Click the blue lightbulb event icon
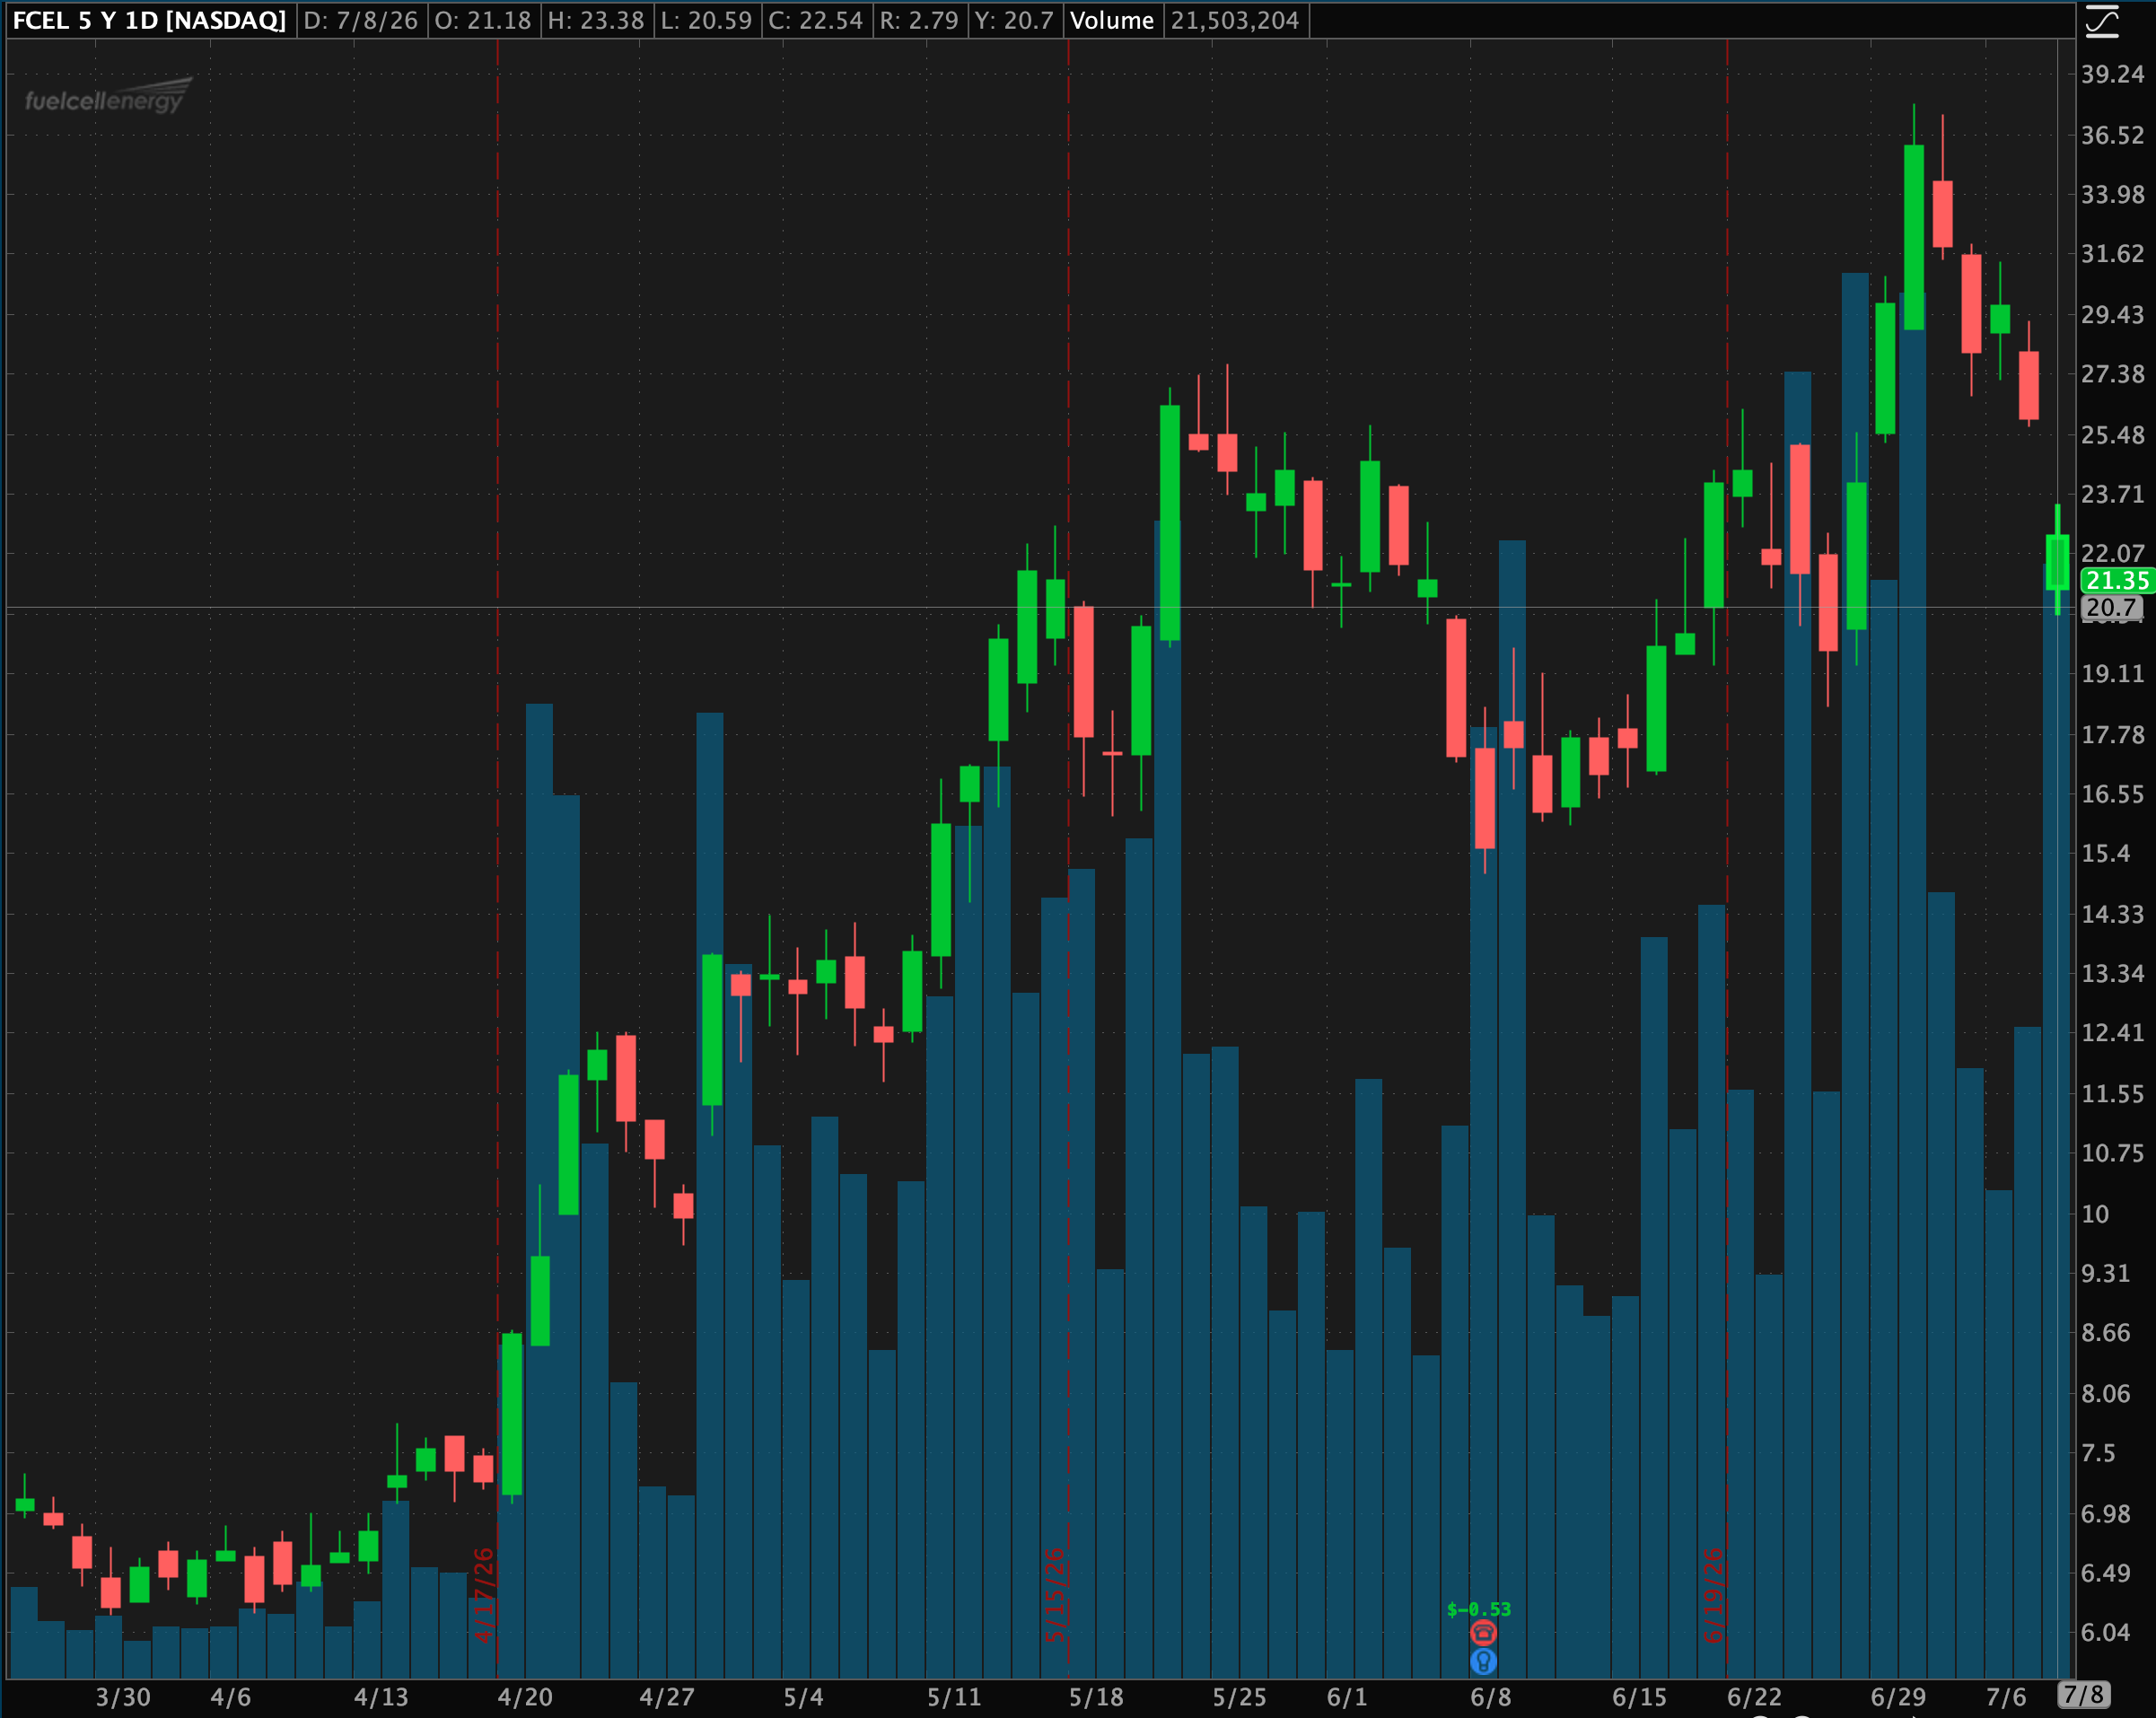Image resolution: width=2156 pixels, height=1718 pixels. click(x=1483, y=1661)
